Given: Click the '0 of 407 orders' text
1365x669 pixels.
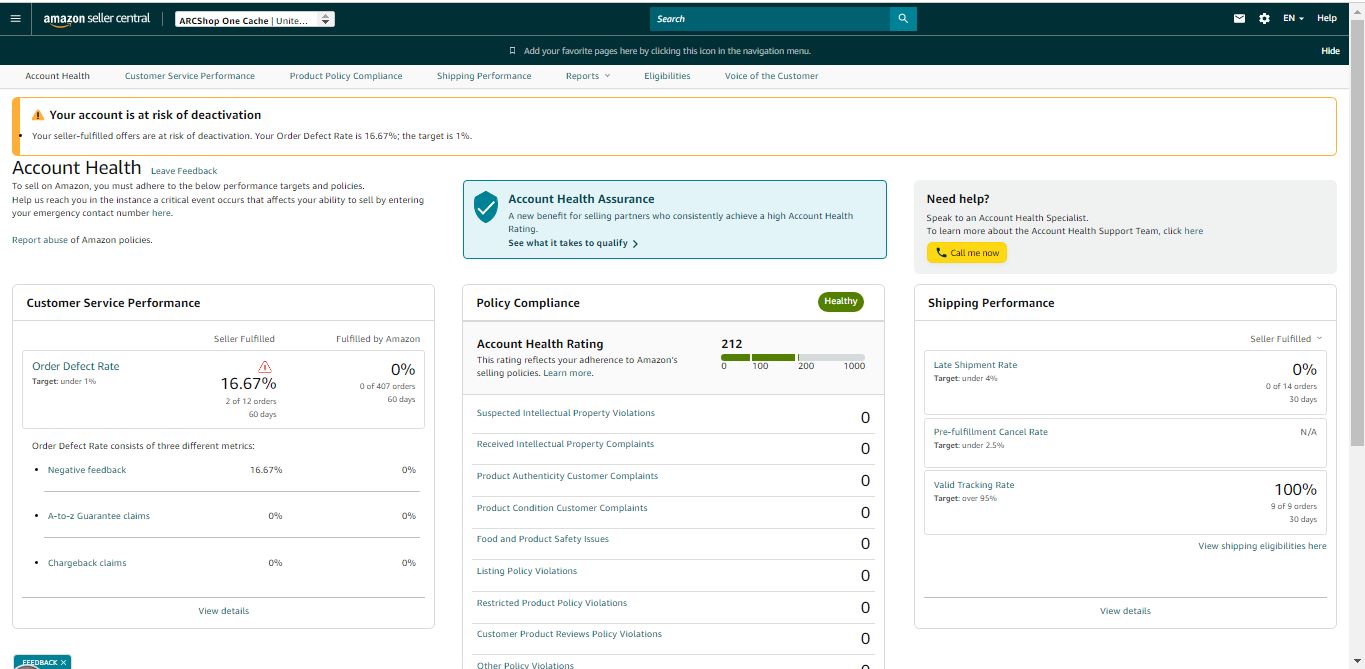Looking at the screenshot, I should pyautogui.click(x=387, y=386).
